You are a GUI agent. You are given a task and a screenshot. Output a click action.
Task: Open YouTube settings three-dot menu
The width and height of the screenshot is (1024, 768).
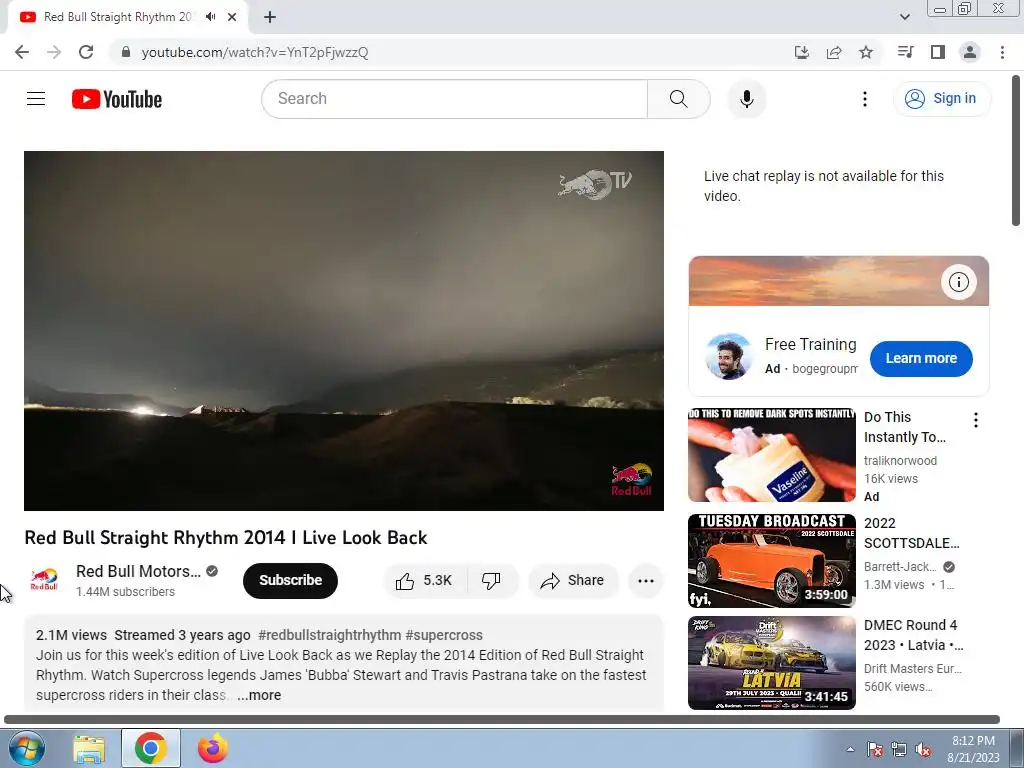[x=865, y=99]
